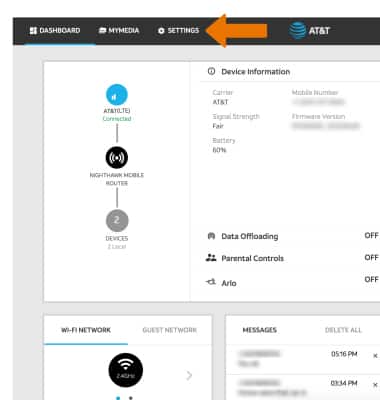
Task: Click Delete All messages
Action: pos(343,330)
